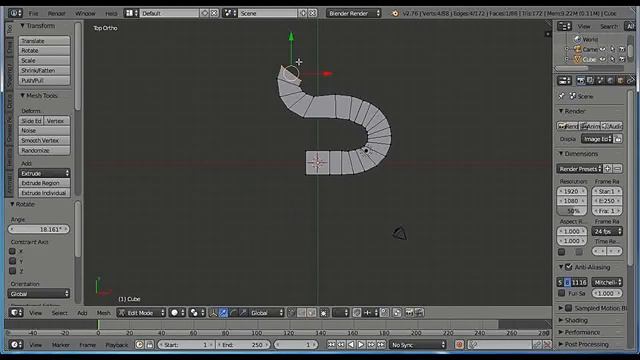Click the Scale tool button
640x360 pixels.
coord(44,60)
